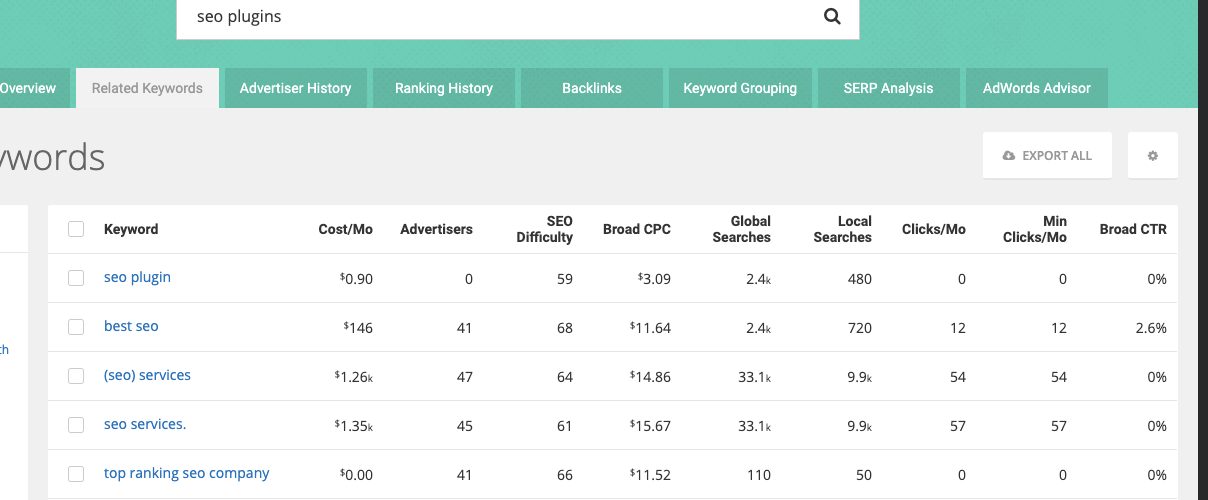
Task: Click the search magnifier icon
Action: pyautogui.click(x=832, y=17)
